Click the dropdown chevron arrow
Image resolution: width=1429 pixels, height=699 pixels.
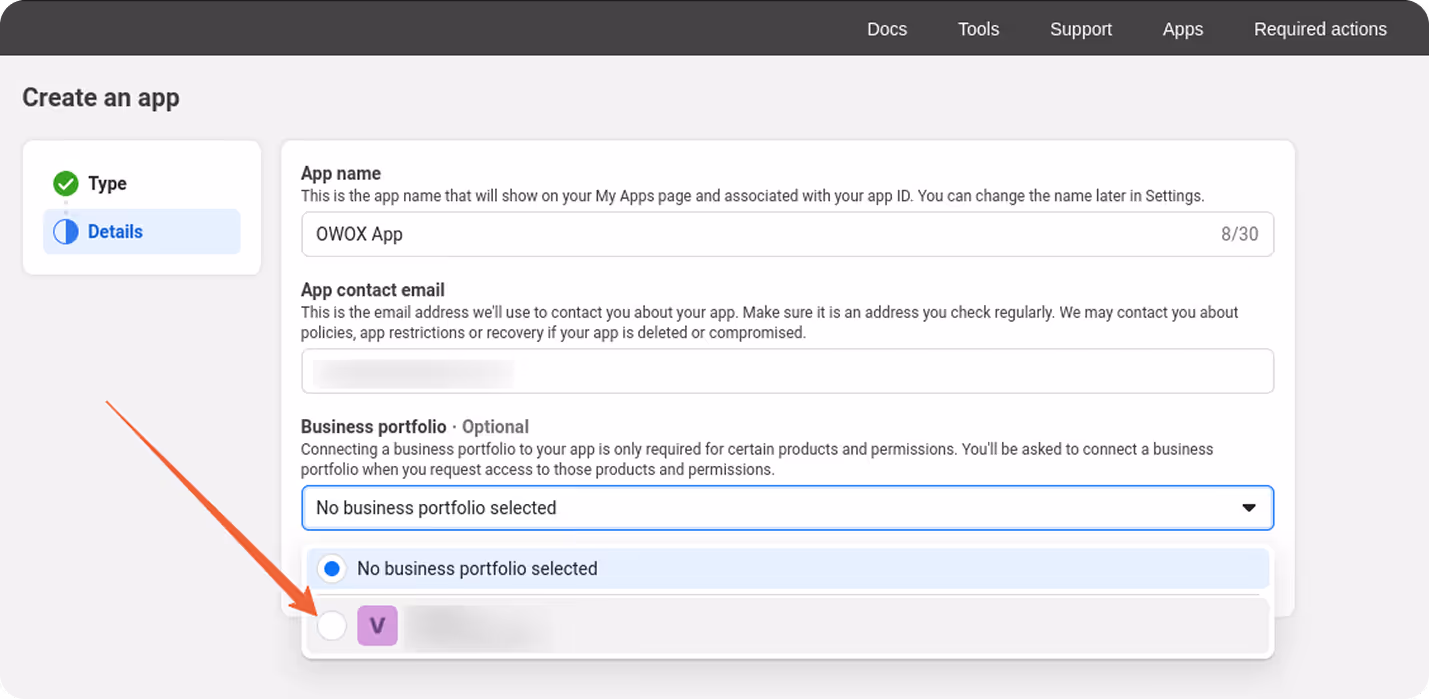(1248, 508)
